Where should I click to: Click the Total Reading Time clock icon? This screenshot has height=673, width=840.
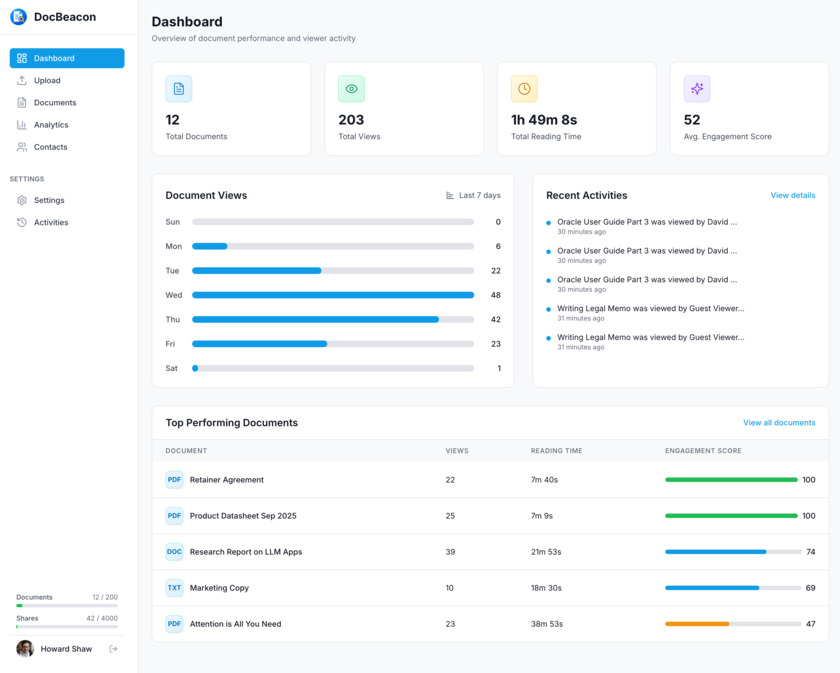(524, 89)
